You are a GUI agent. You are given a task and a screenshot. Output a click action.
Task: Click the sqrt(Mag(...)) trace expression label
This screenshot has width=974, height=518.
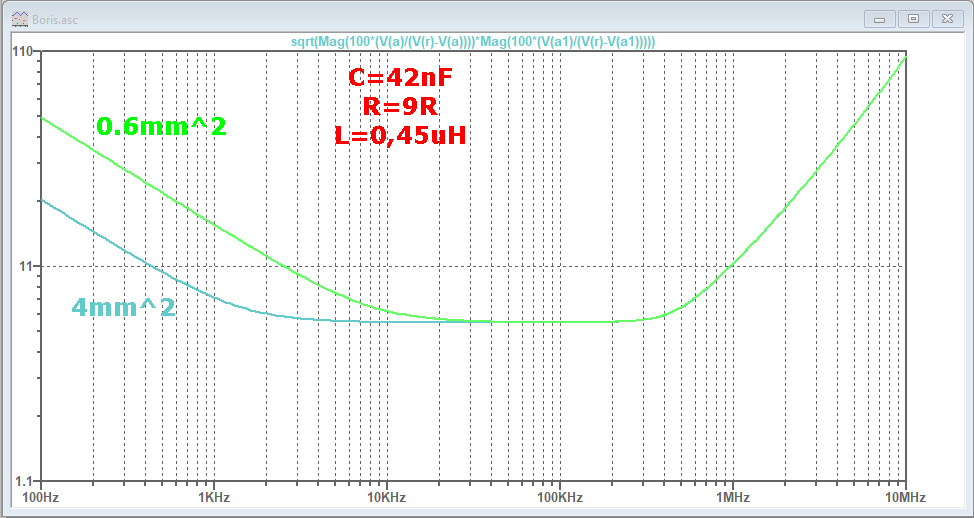coord(473,41)
